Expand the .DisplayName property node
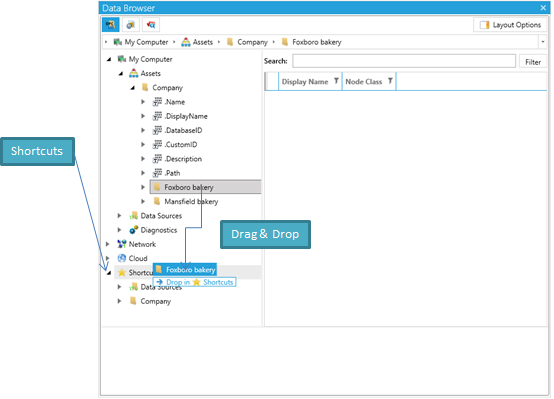The height and width of the screenshot is (399, 554). tap(143, 116)
